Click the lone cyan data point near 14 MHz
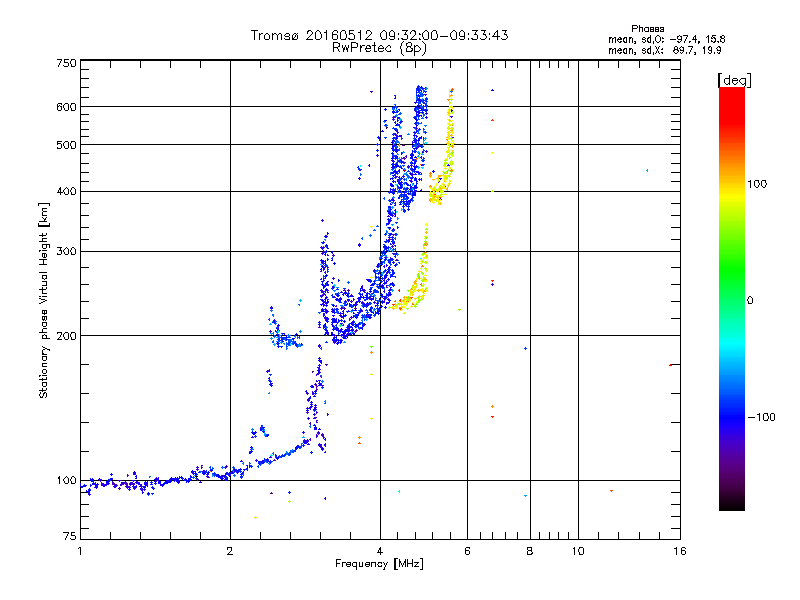Image resolution: width=800 pixels, height=600 pixels. (x=647, y=170)
